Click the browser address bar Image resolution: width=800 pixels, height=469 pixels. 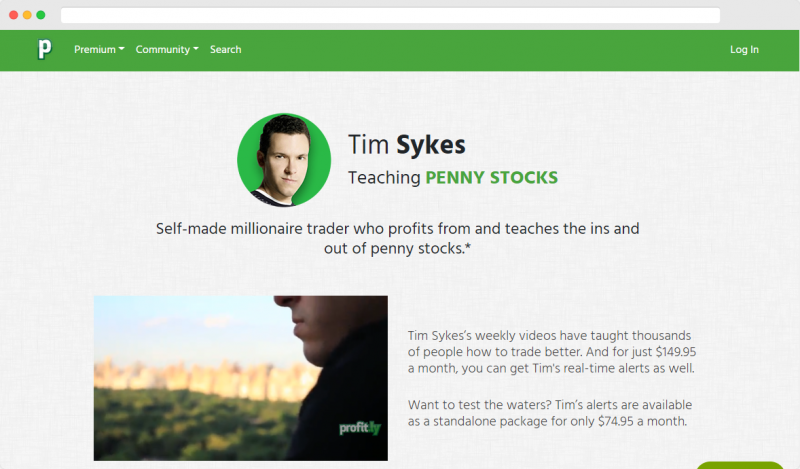pos(390,15)
